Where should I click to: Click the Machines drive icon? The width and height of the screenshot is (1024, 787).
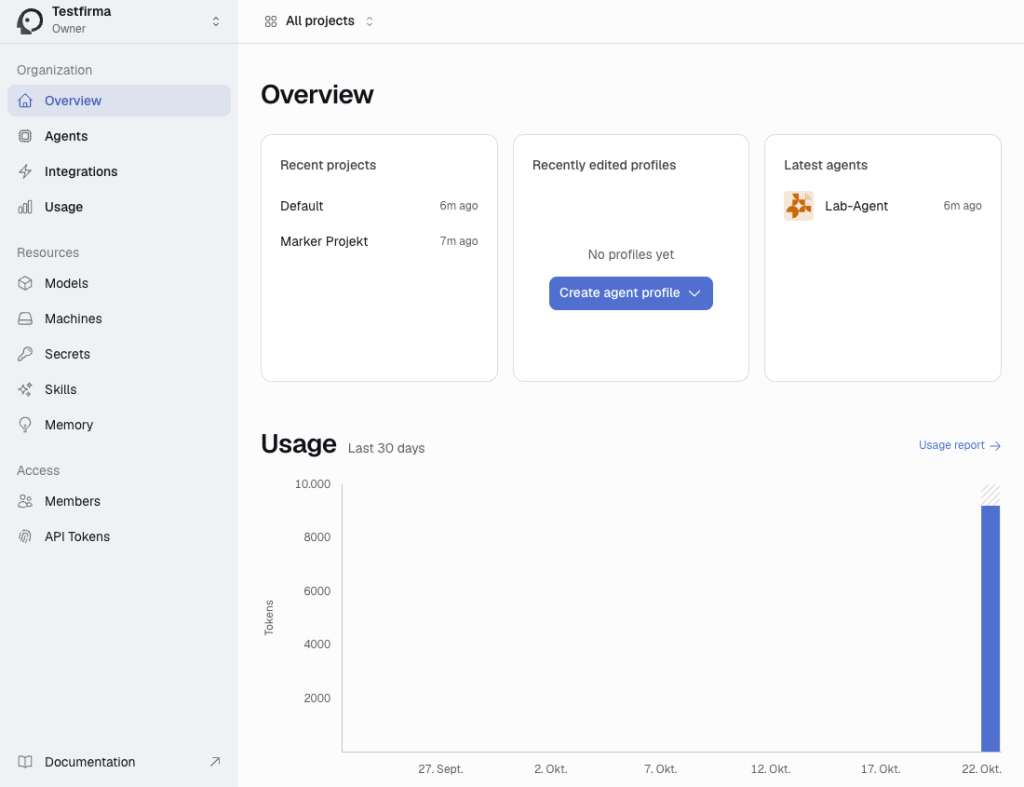pos(25,319)
